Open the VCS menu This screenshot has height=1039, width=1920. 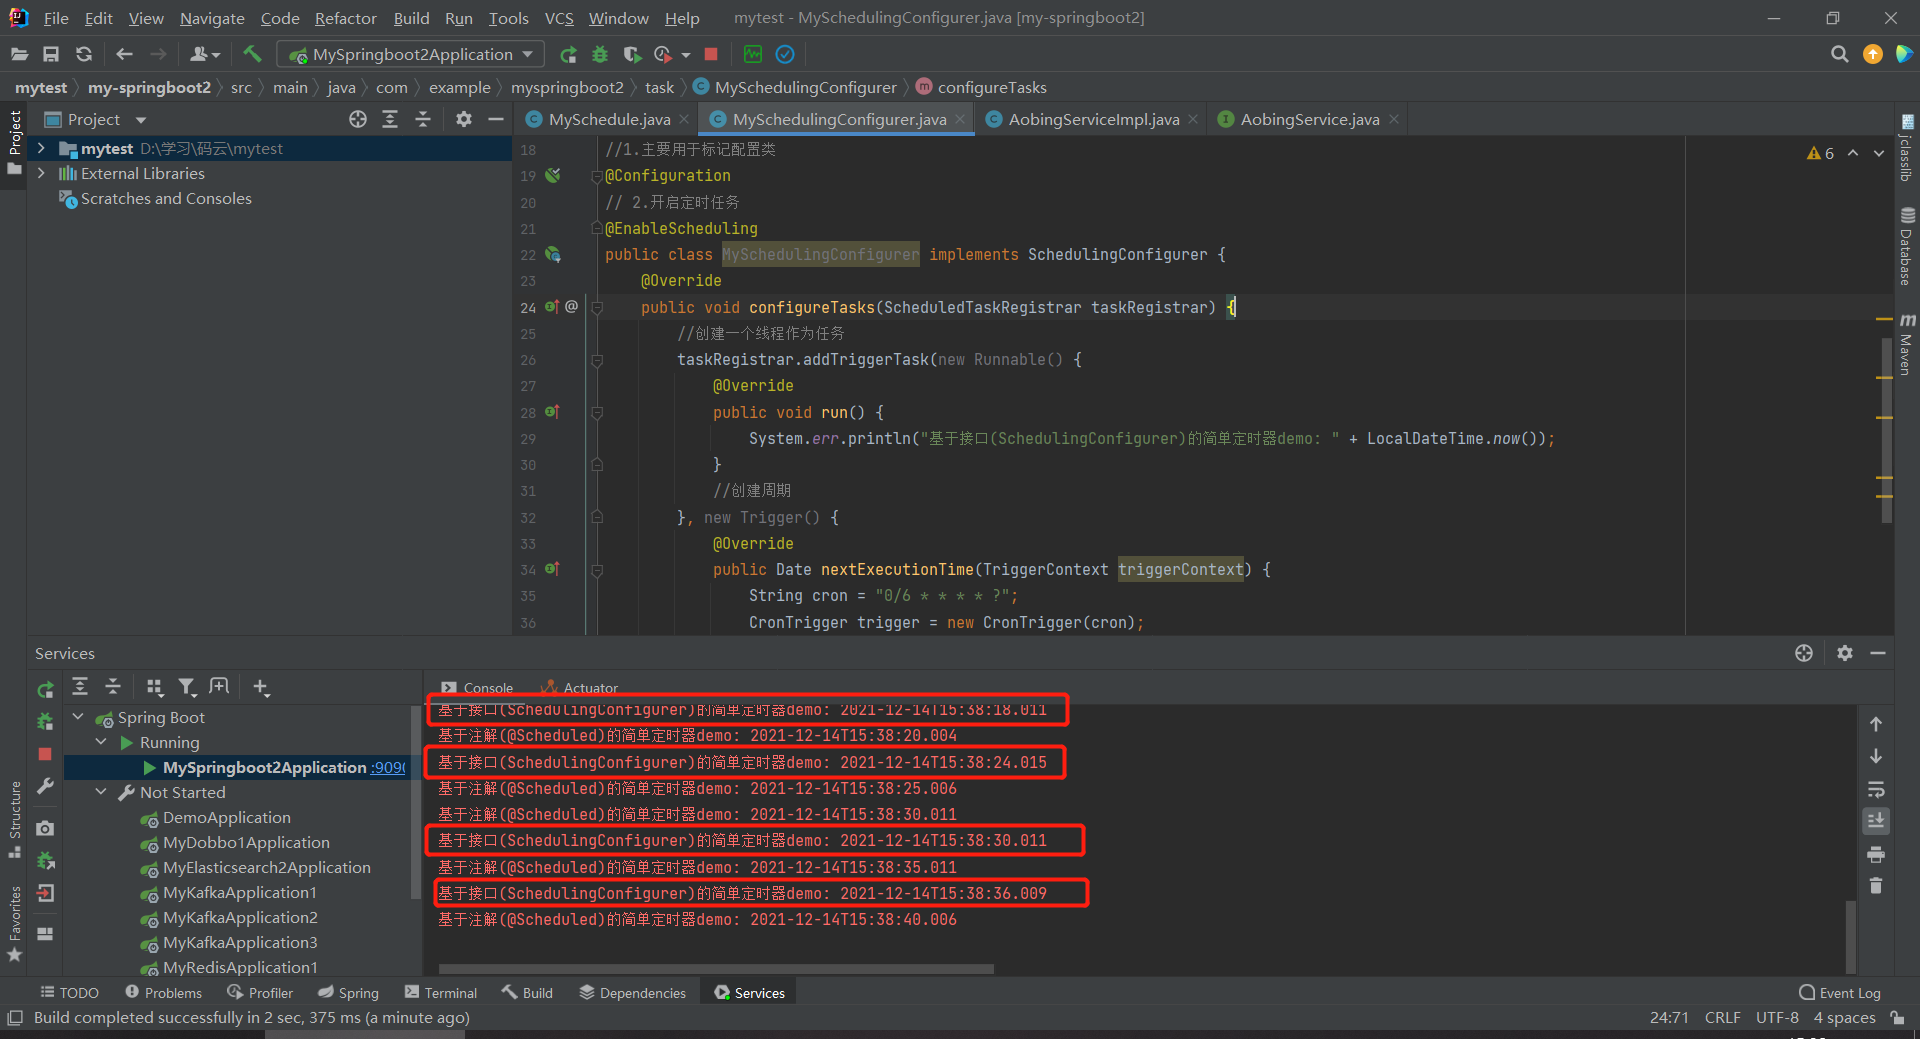pos(558,17)
